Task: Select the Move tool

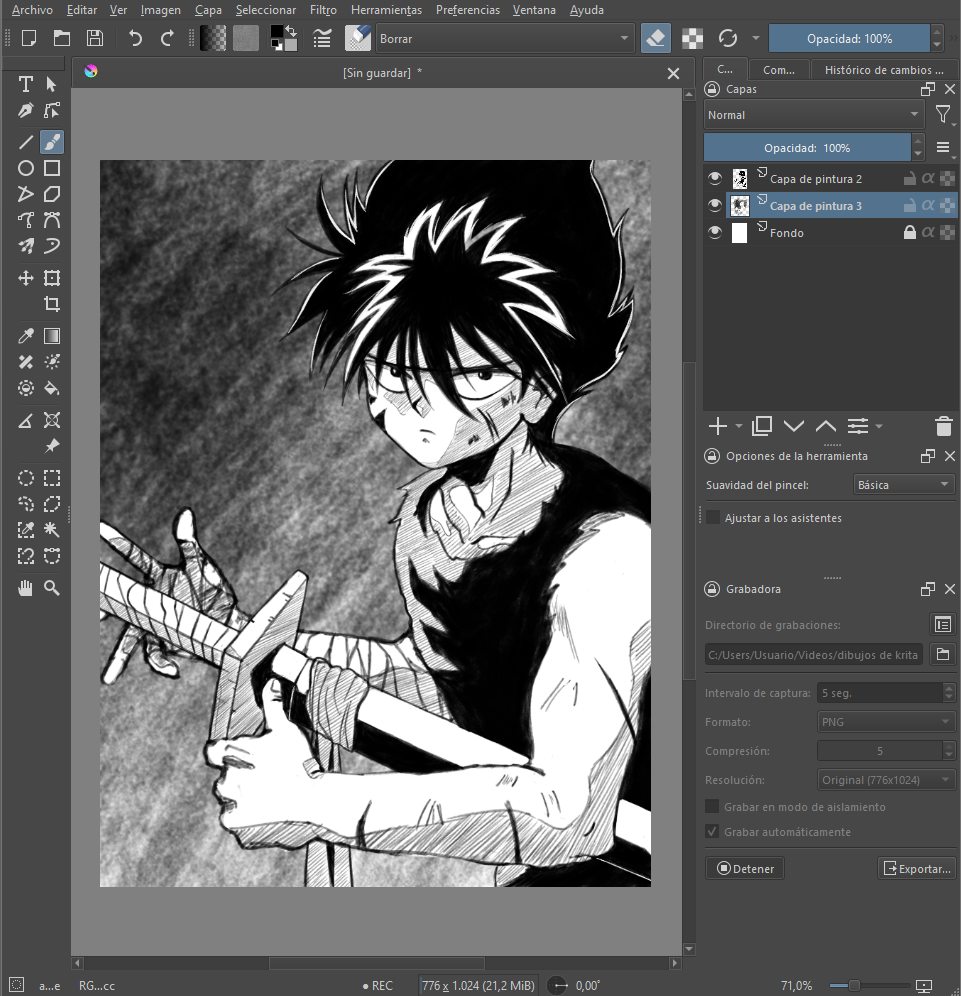Action: coord(25,278)
